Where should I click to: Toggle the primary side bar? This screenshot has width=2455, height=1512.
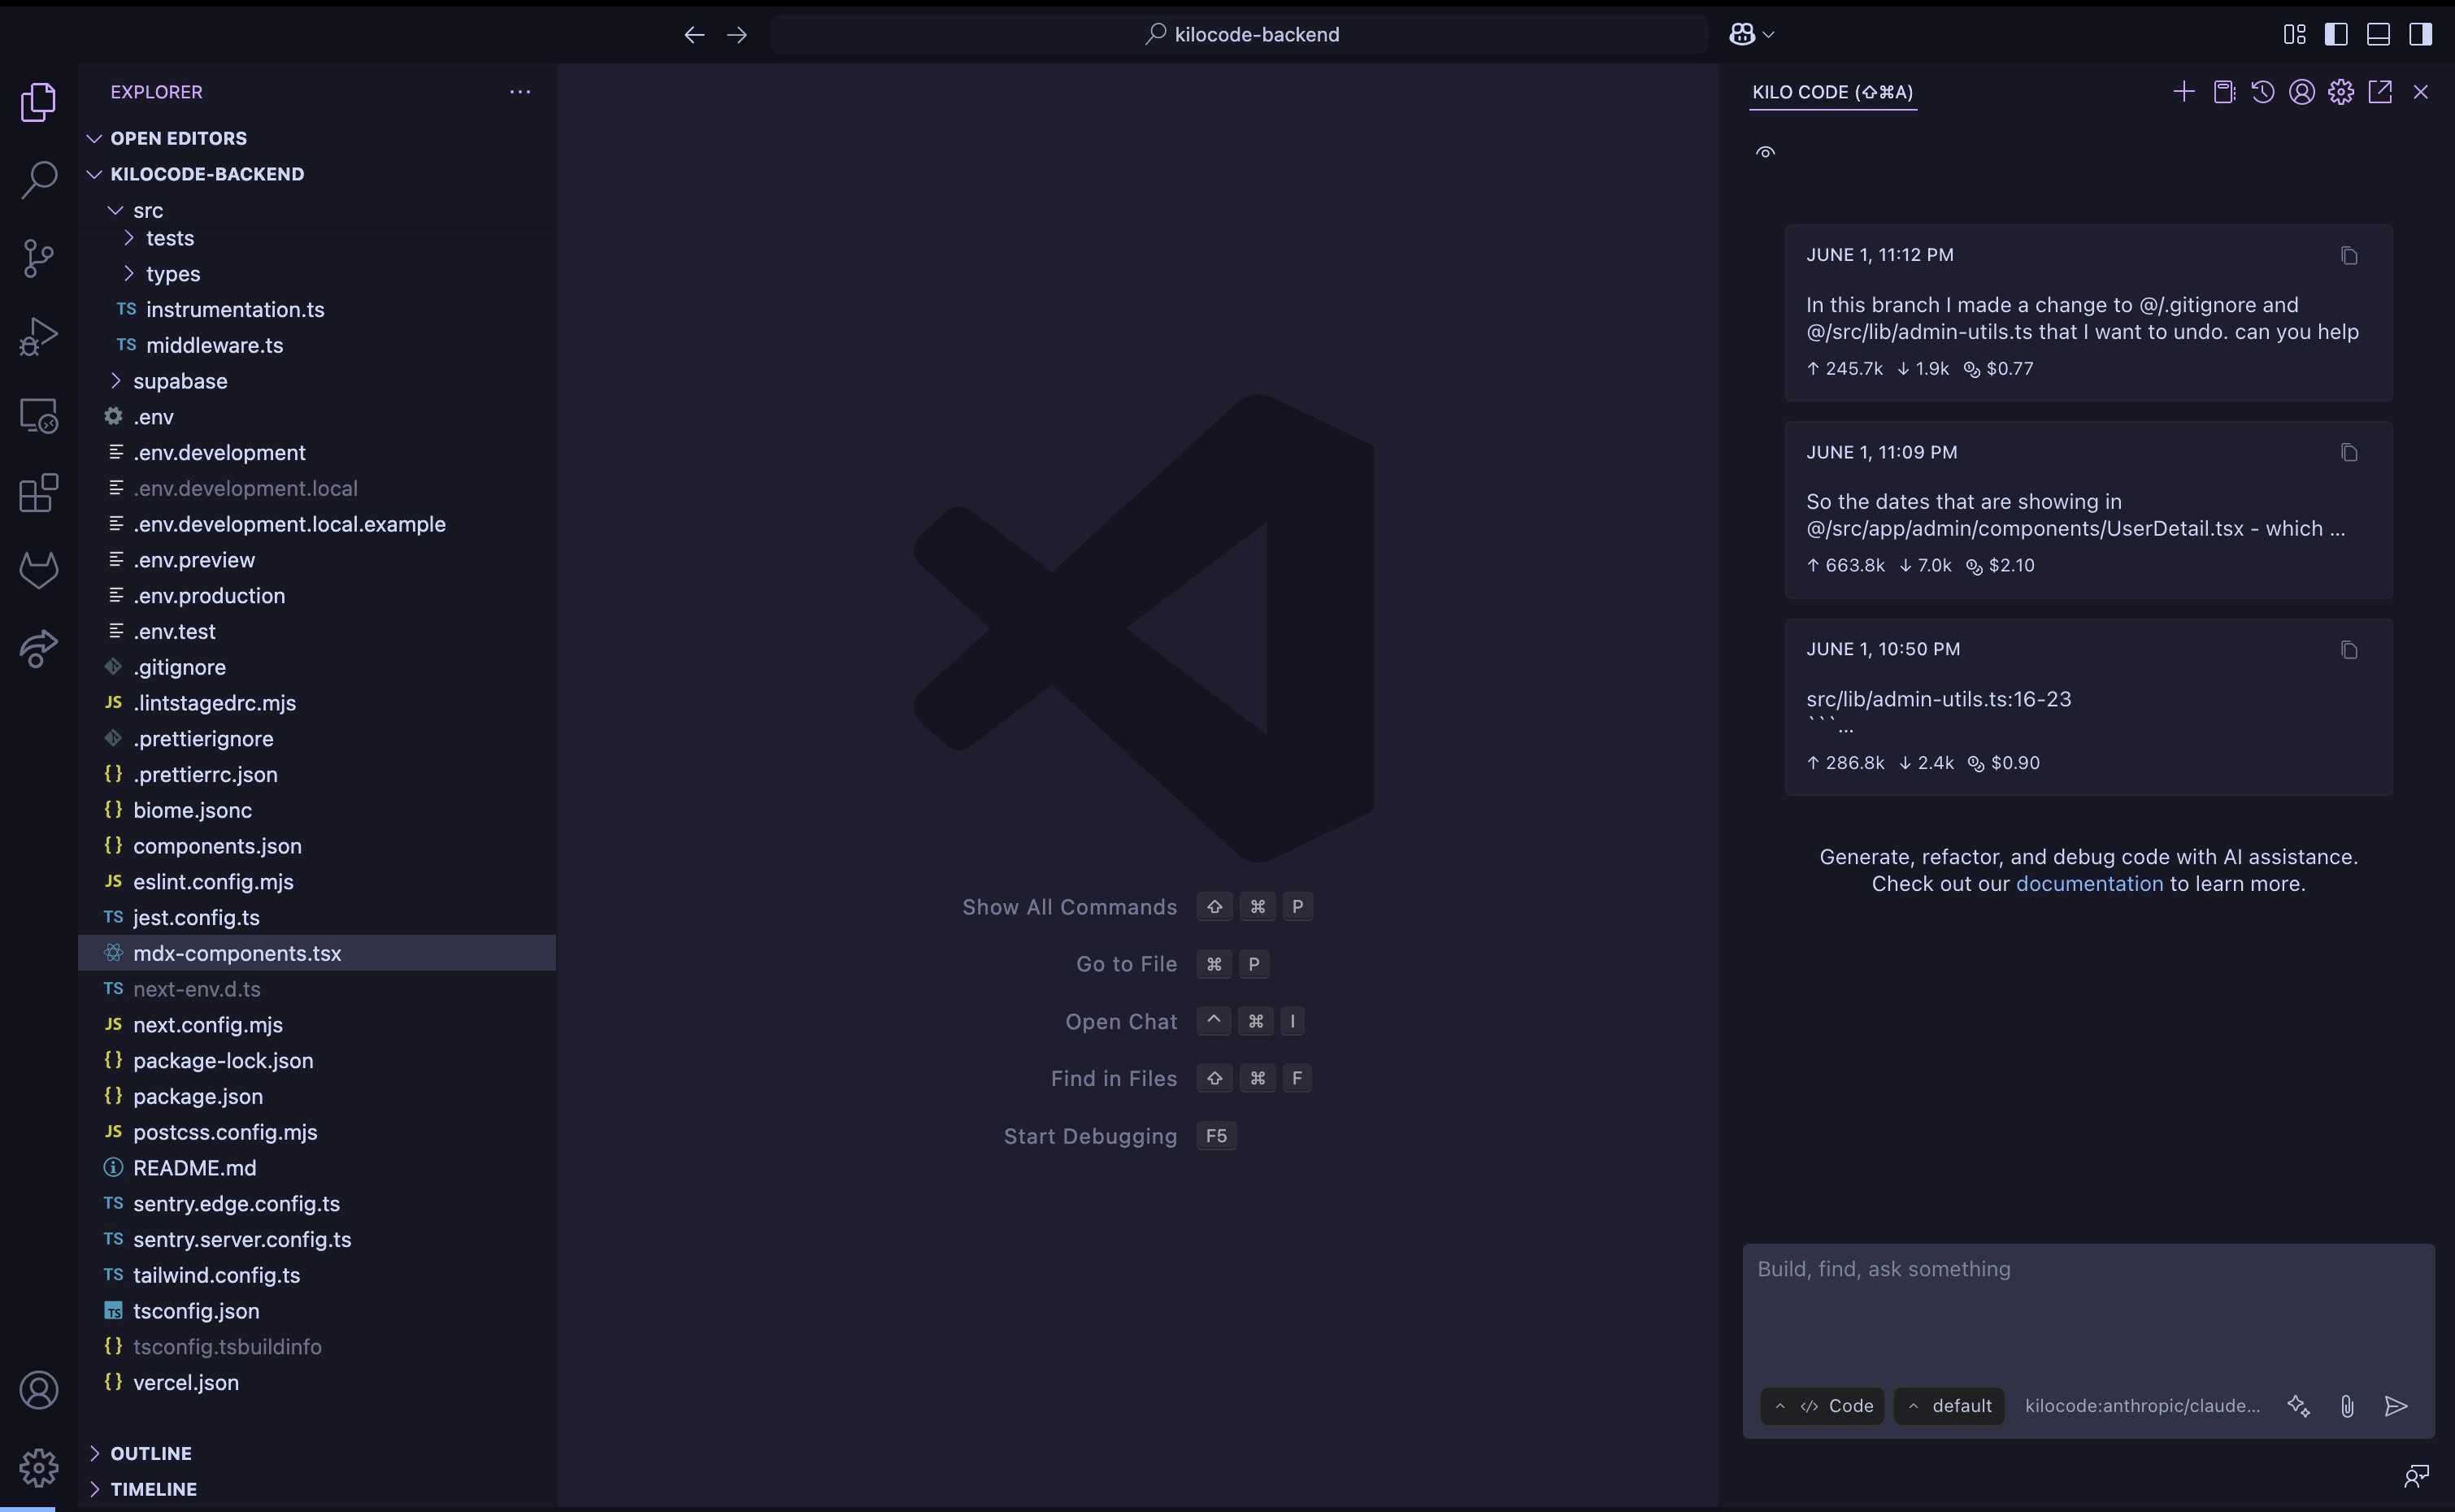[x=2336, y=34]
